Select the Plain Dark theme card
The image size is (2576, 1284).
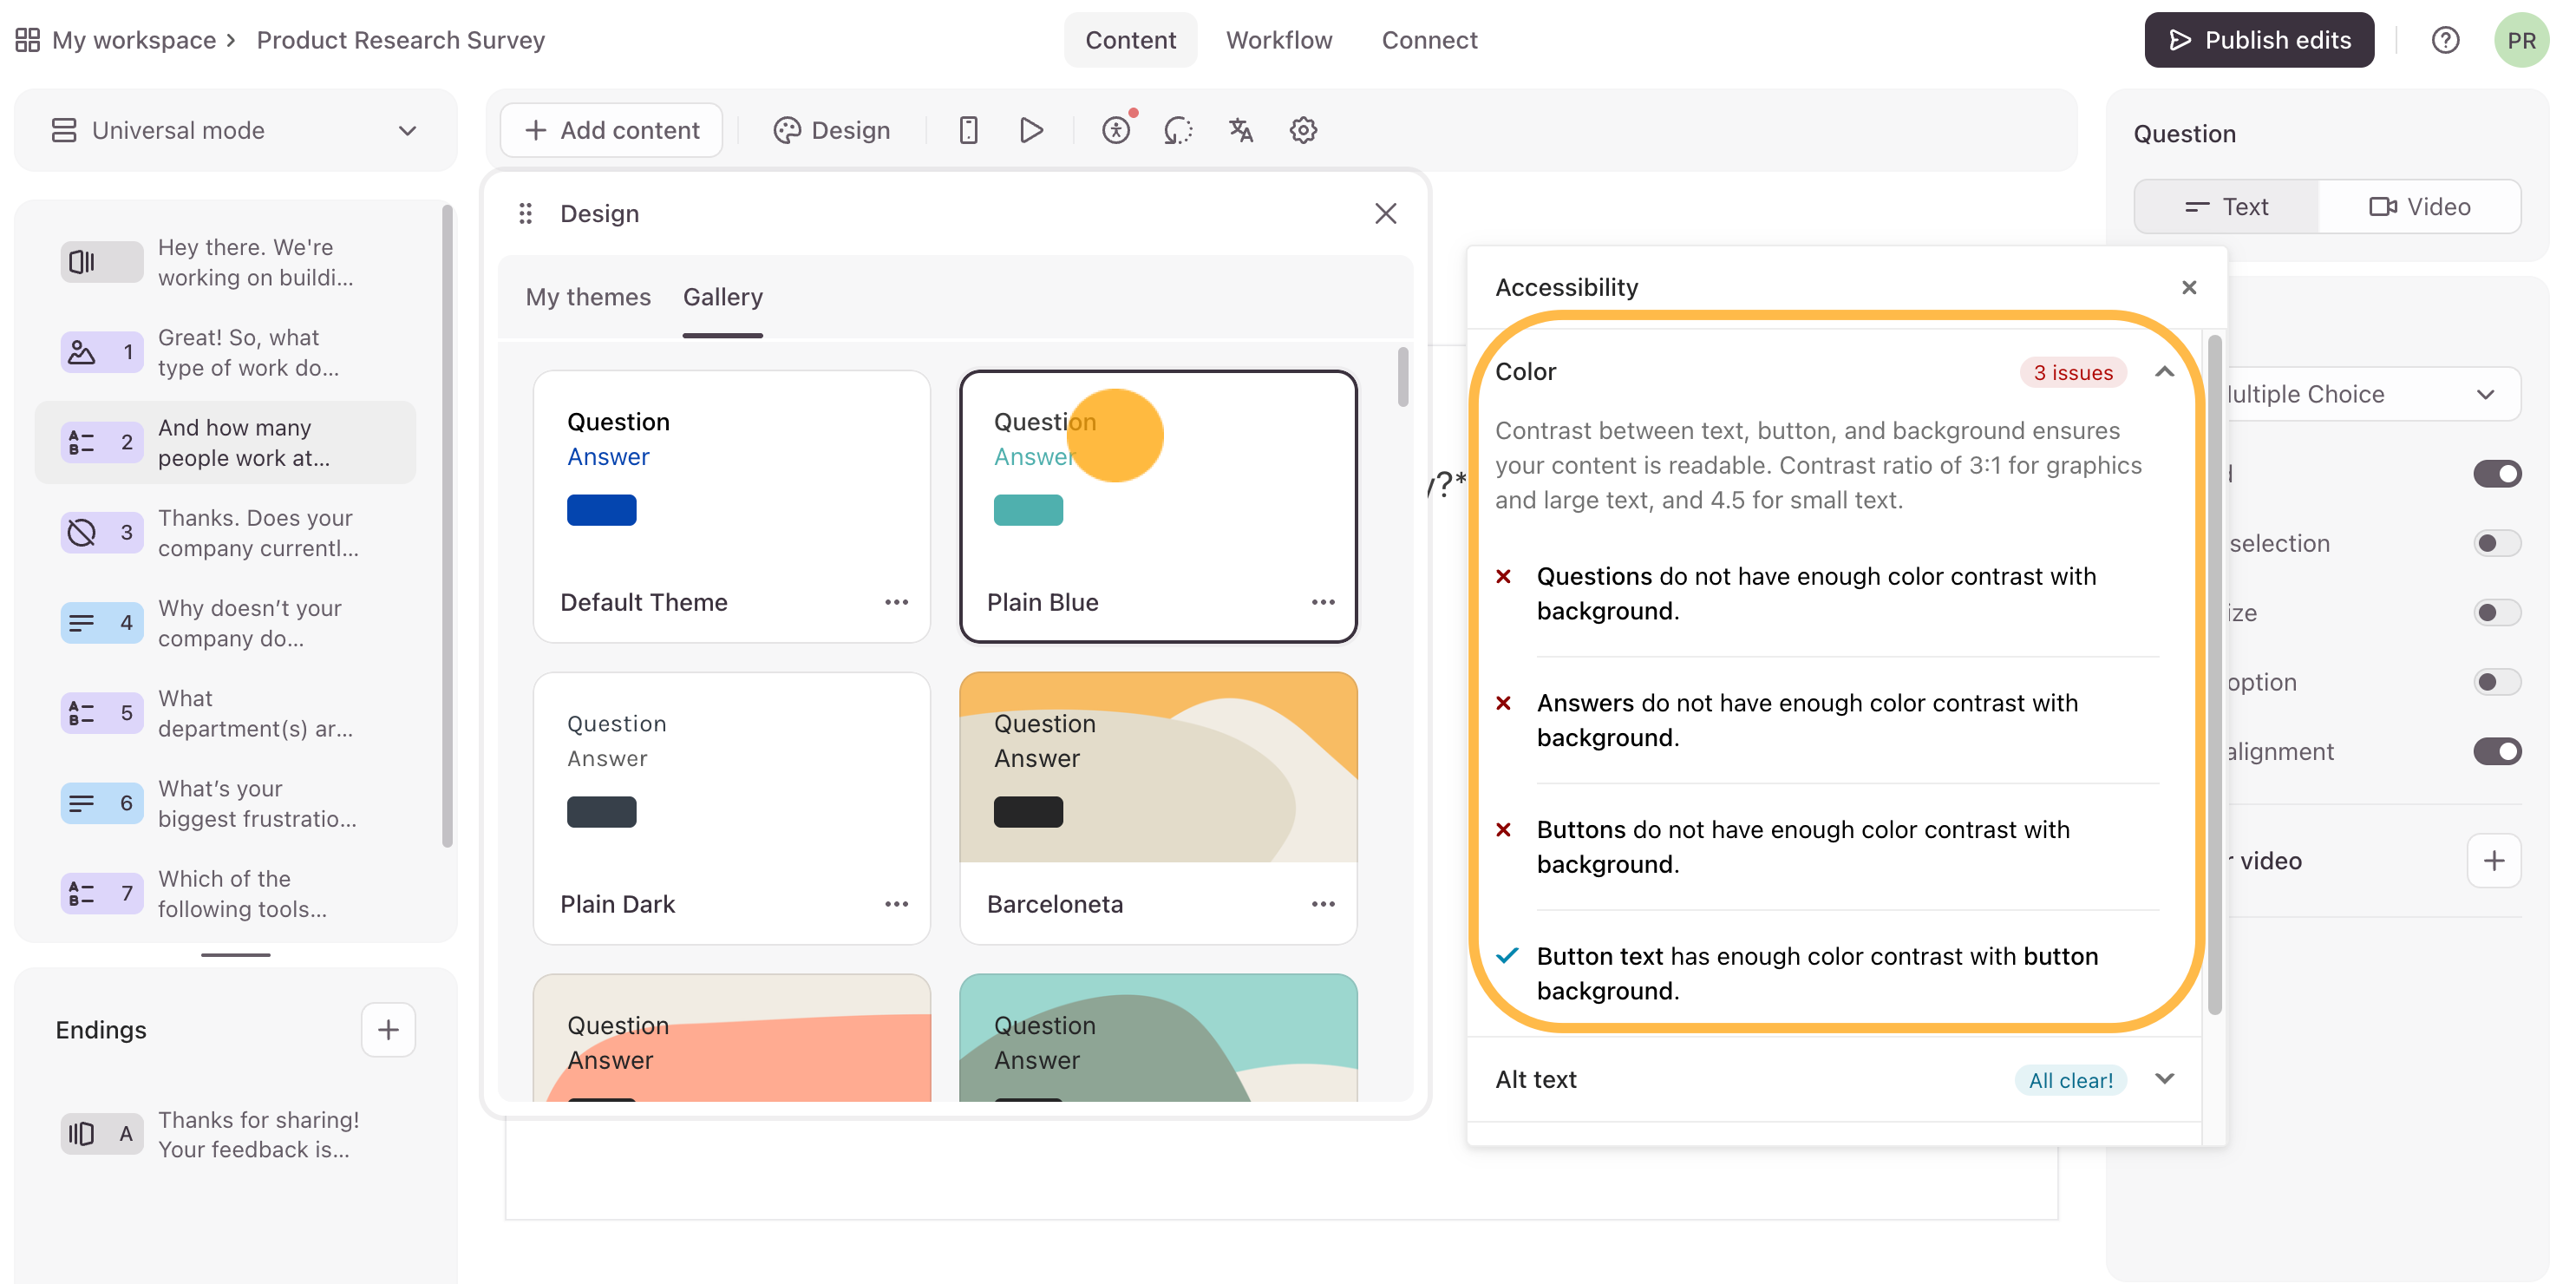pyautogui.click(x=732, y=808)
